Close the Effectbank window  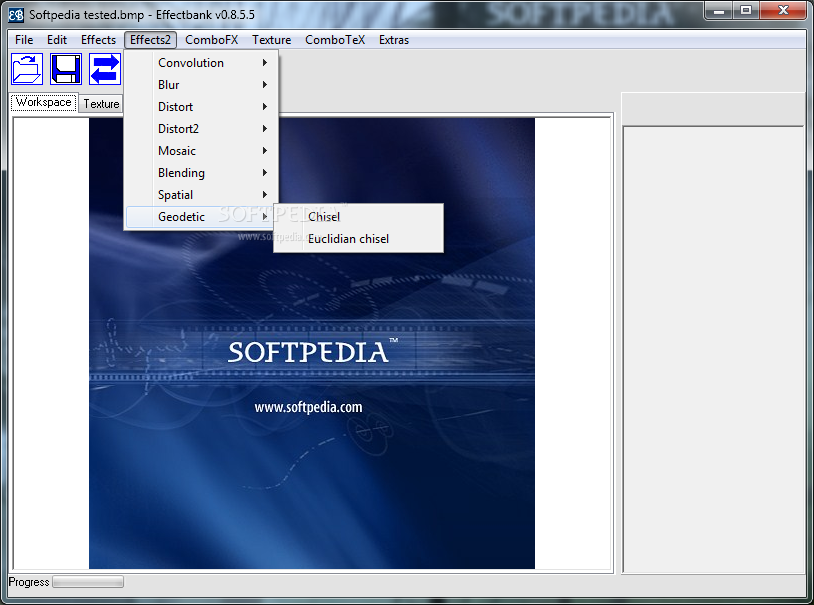(x=783, y=10)
